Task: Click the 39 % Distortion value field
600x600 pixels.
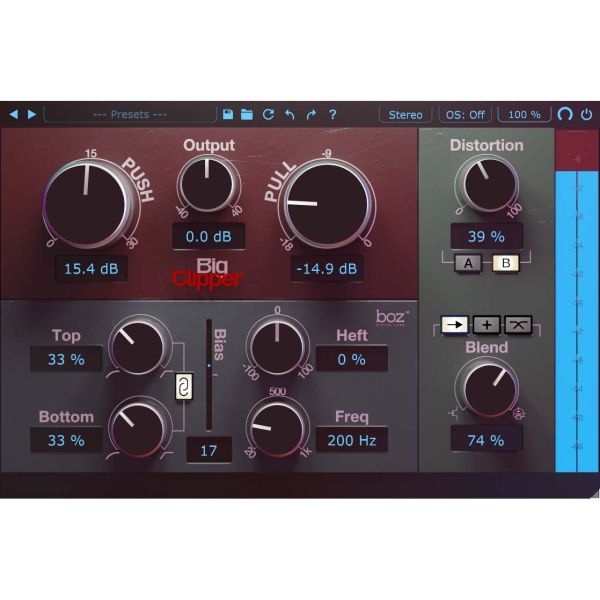Action: click(x=486, y=236)
